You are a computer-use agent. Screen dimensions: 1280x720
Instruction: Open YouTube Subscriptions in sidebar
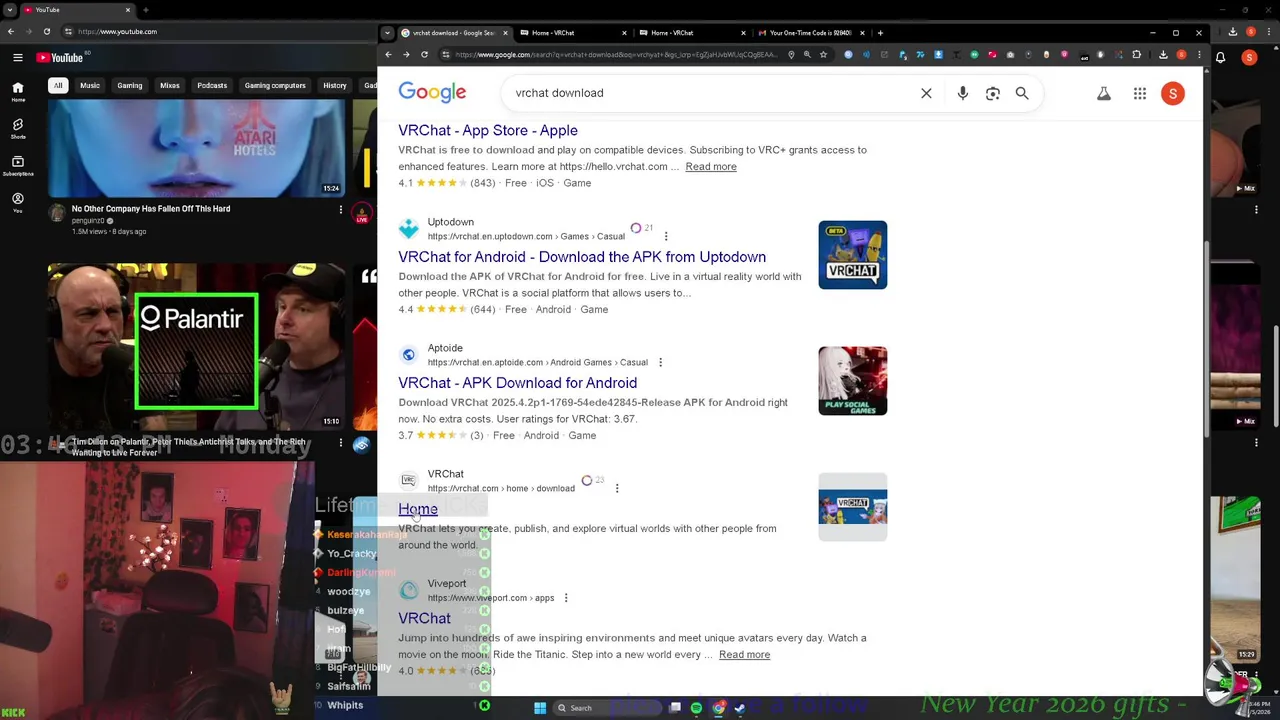(18, 165)
